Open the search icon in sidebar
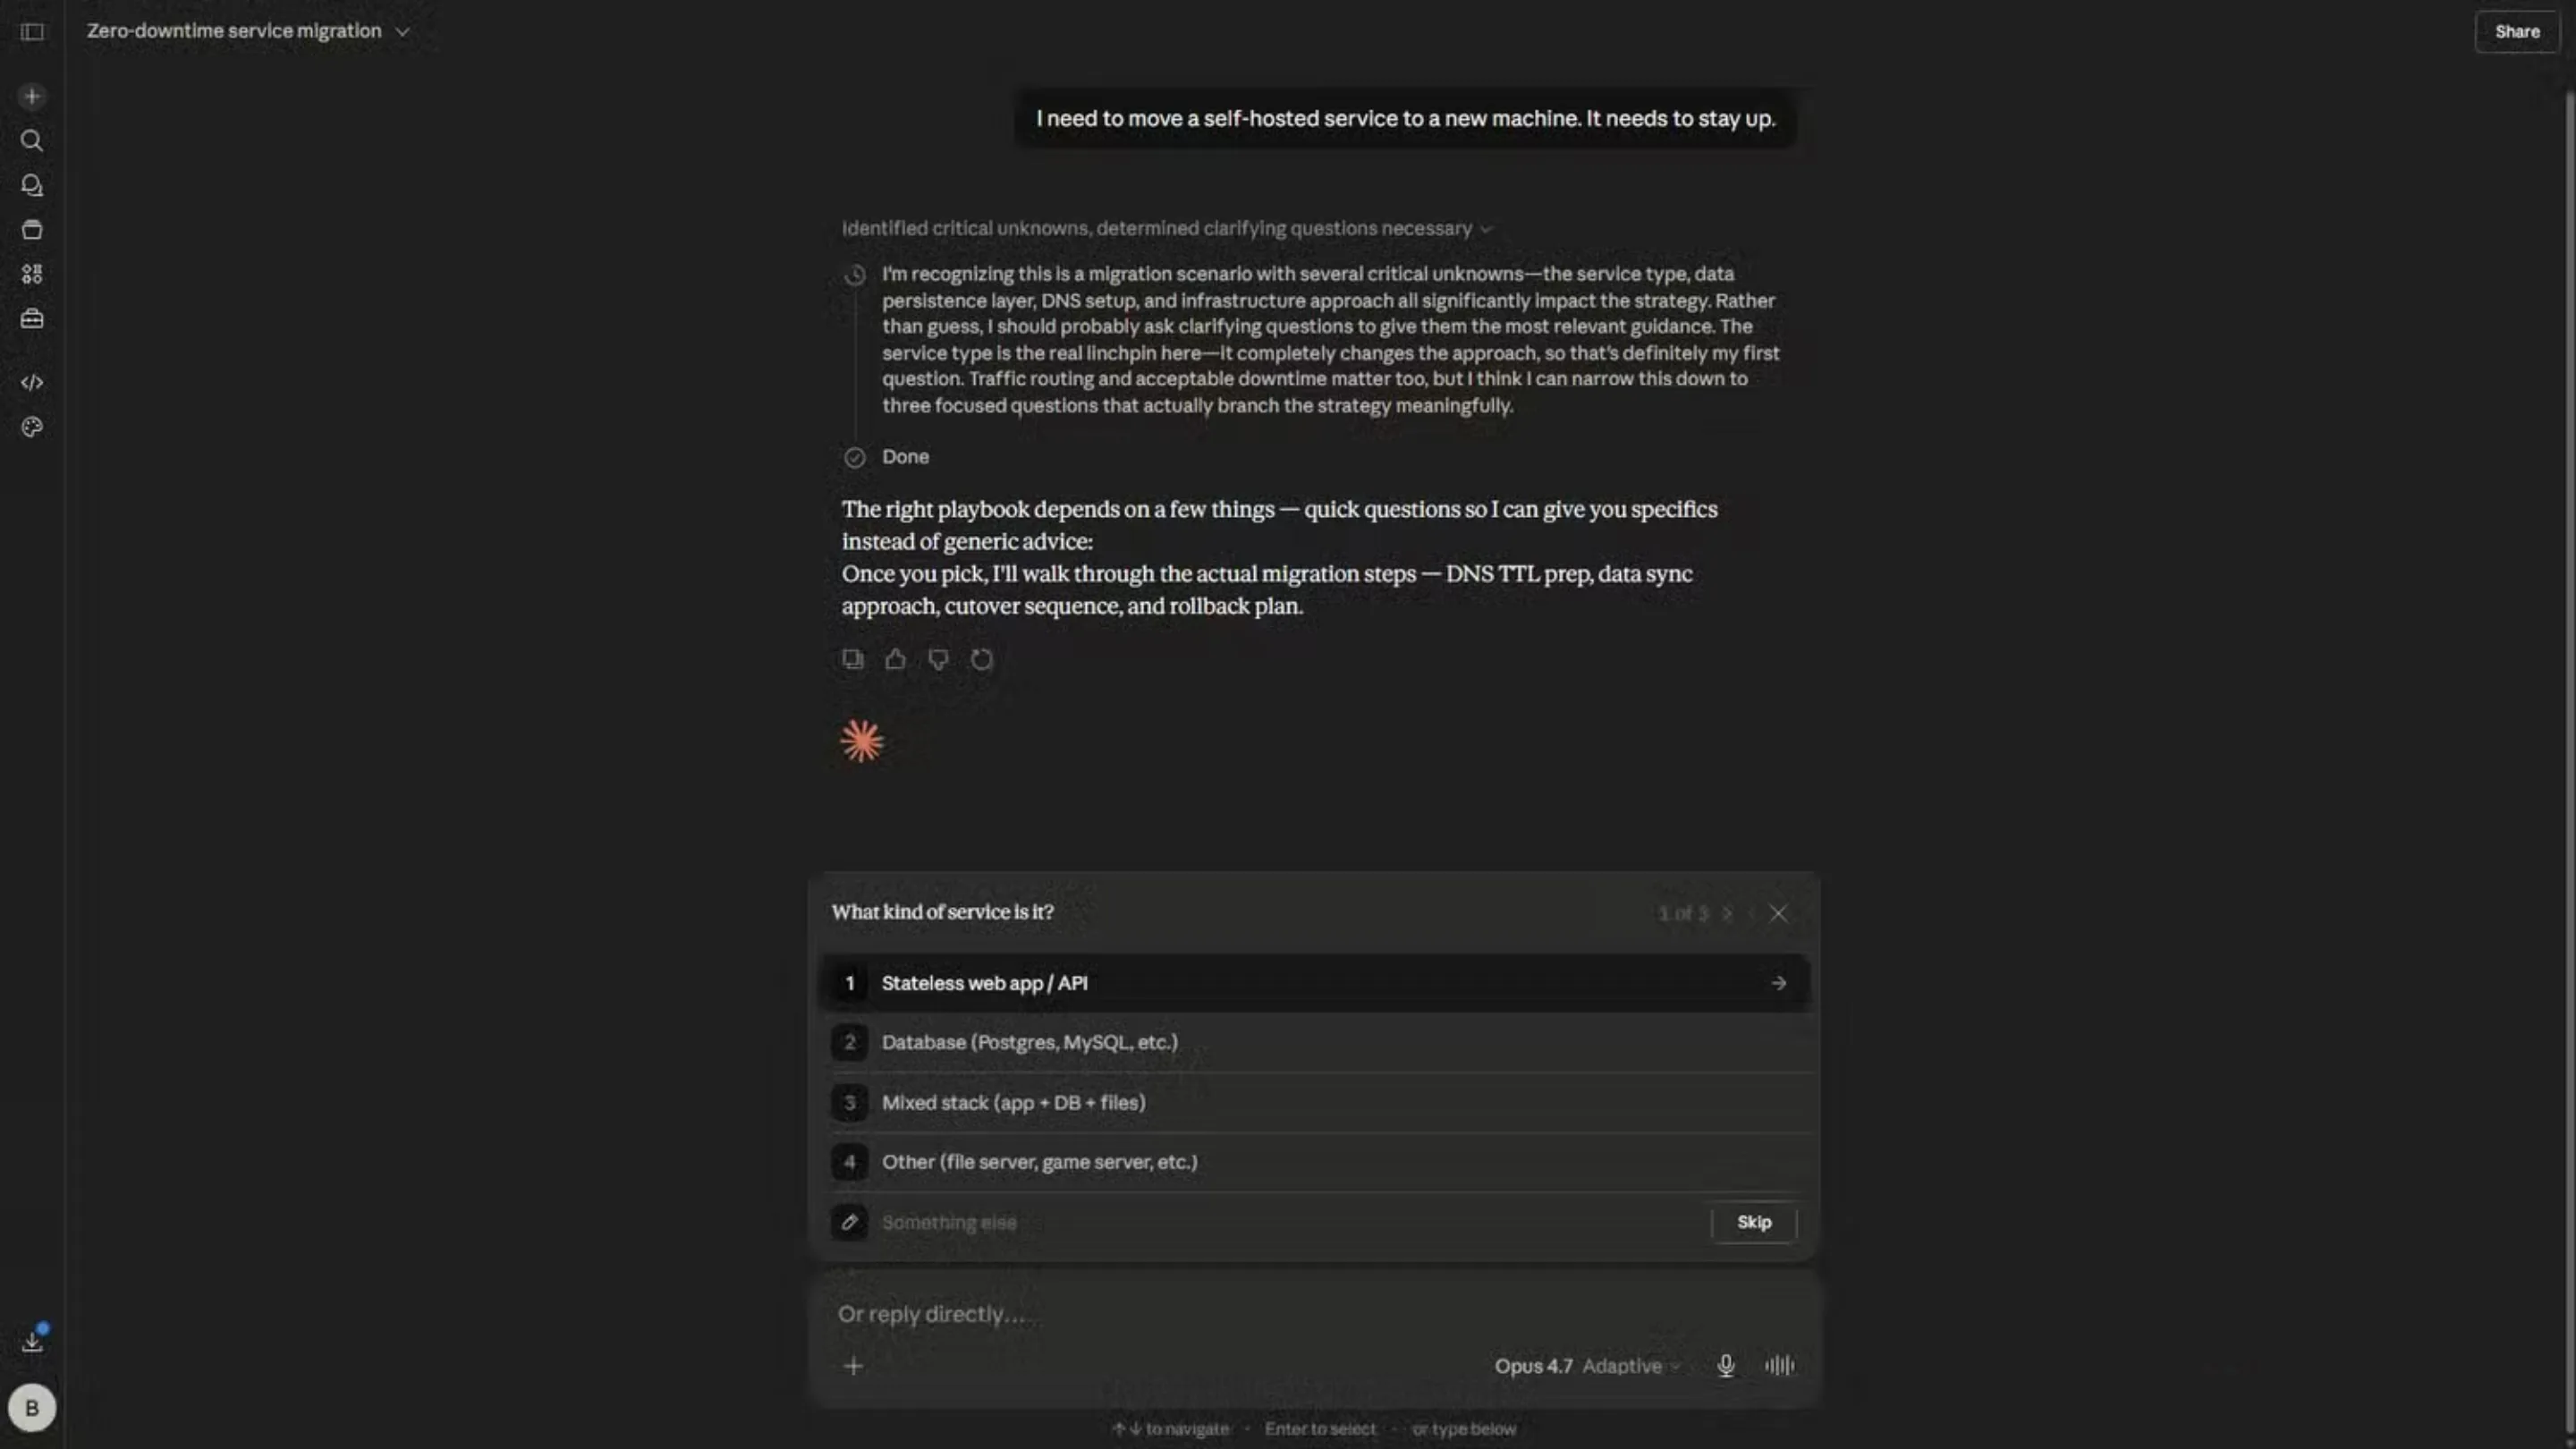 click(x=32, y=141)
